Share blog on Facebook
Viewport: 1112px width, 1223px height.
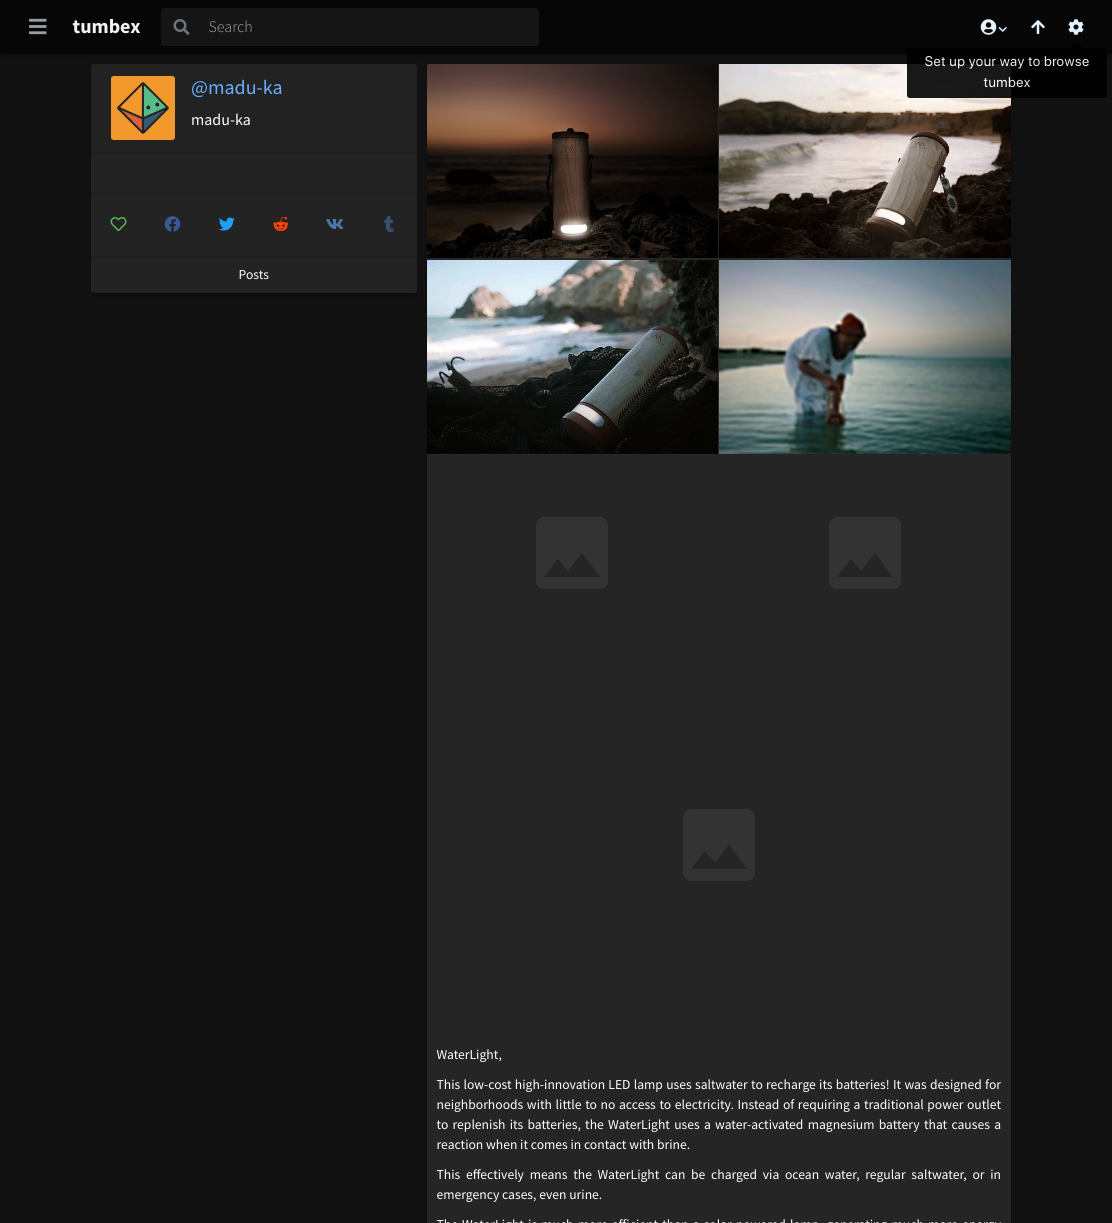173,224
